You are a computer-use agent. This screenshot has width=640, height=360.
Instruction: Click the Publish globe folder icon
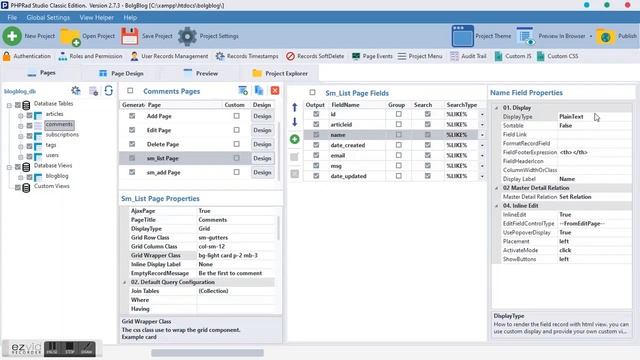click(605, 37)
